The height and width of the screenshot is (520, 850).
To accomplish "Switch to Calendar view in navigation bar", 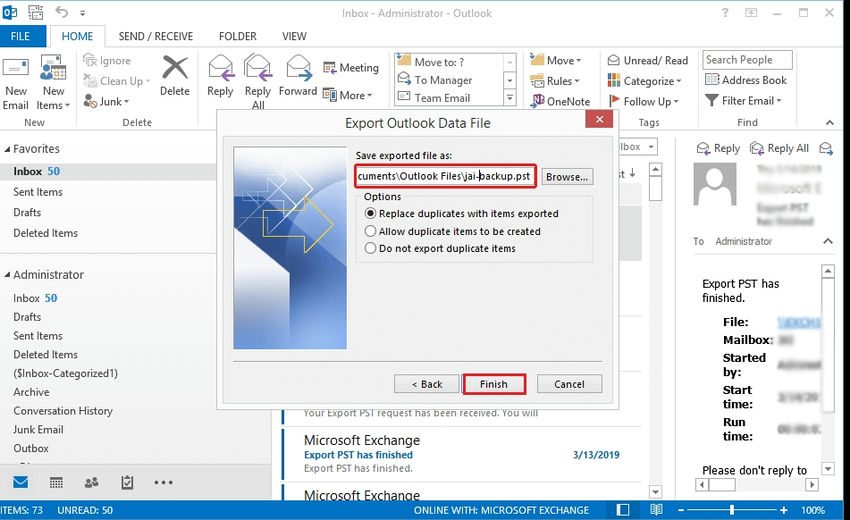I will point(56,482).
